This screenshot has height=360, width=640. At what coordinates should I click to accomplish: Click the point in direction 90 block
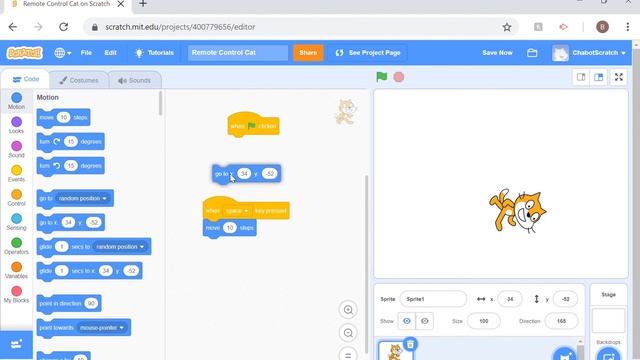69,304
